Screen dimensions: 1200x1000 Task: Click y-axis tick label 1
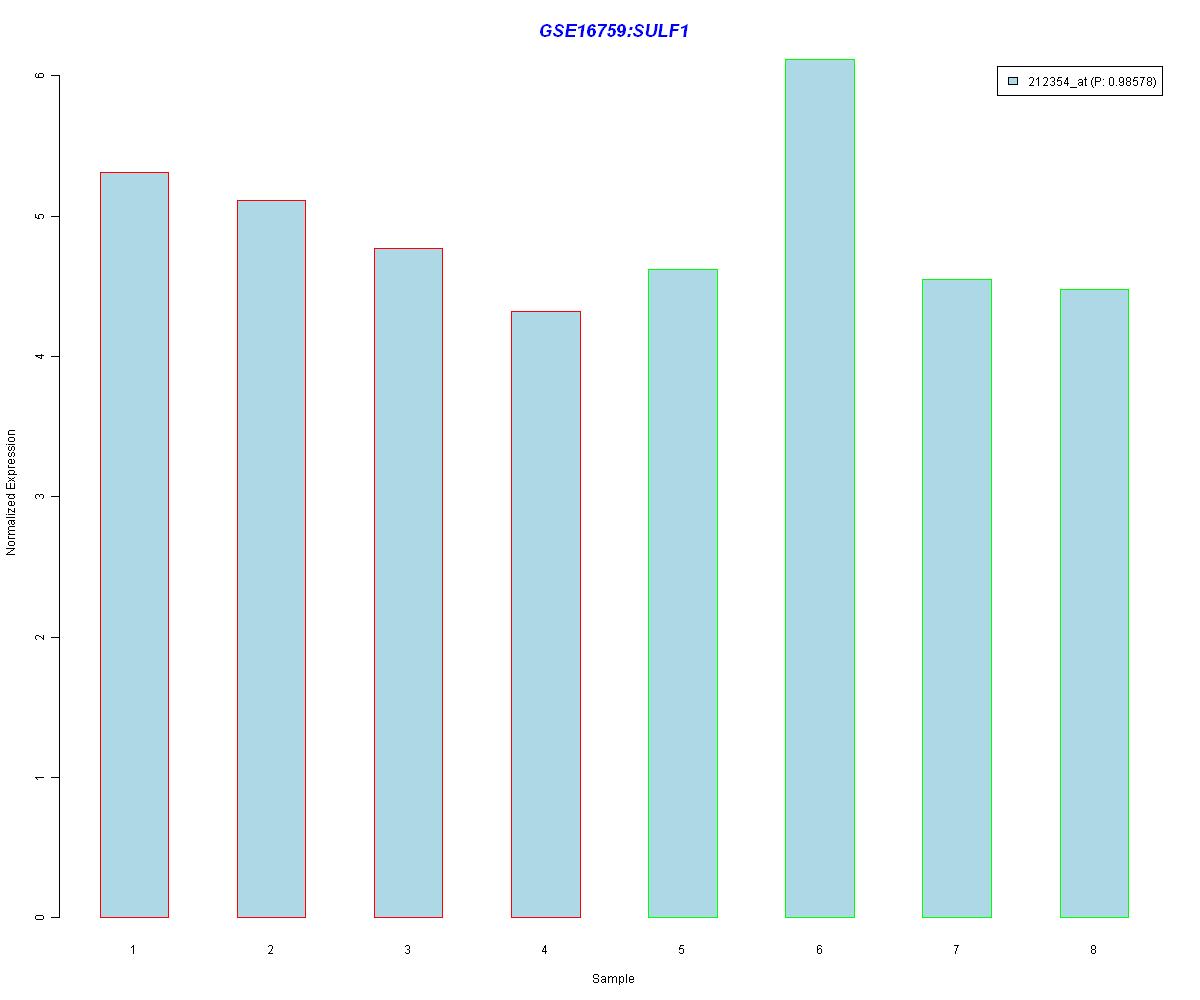[x=39, y=777]
